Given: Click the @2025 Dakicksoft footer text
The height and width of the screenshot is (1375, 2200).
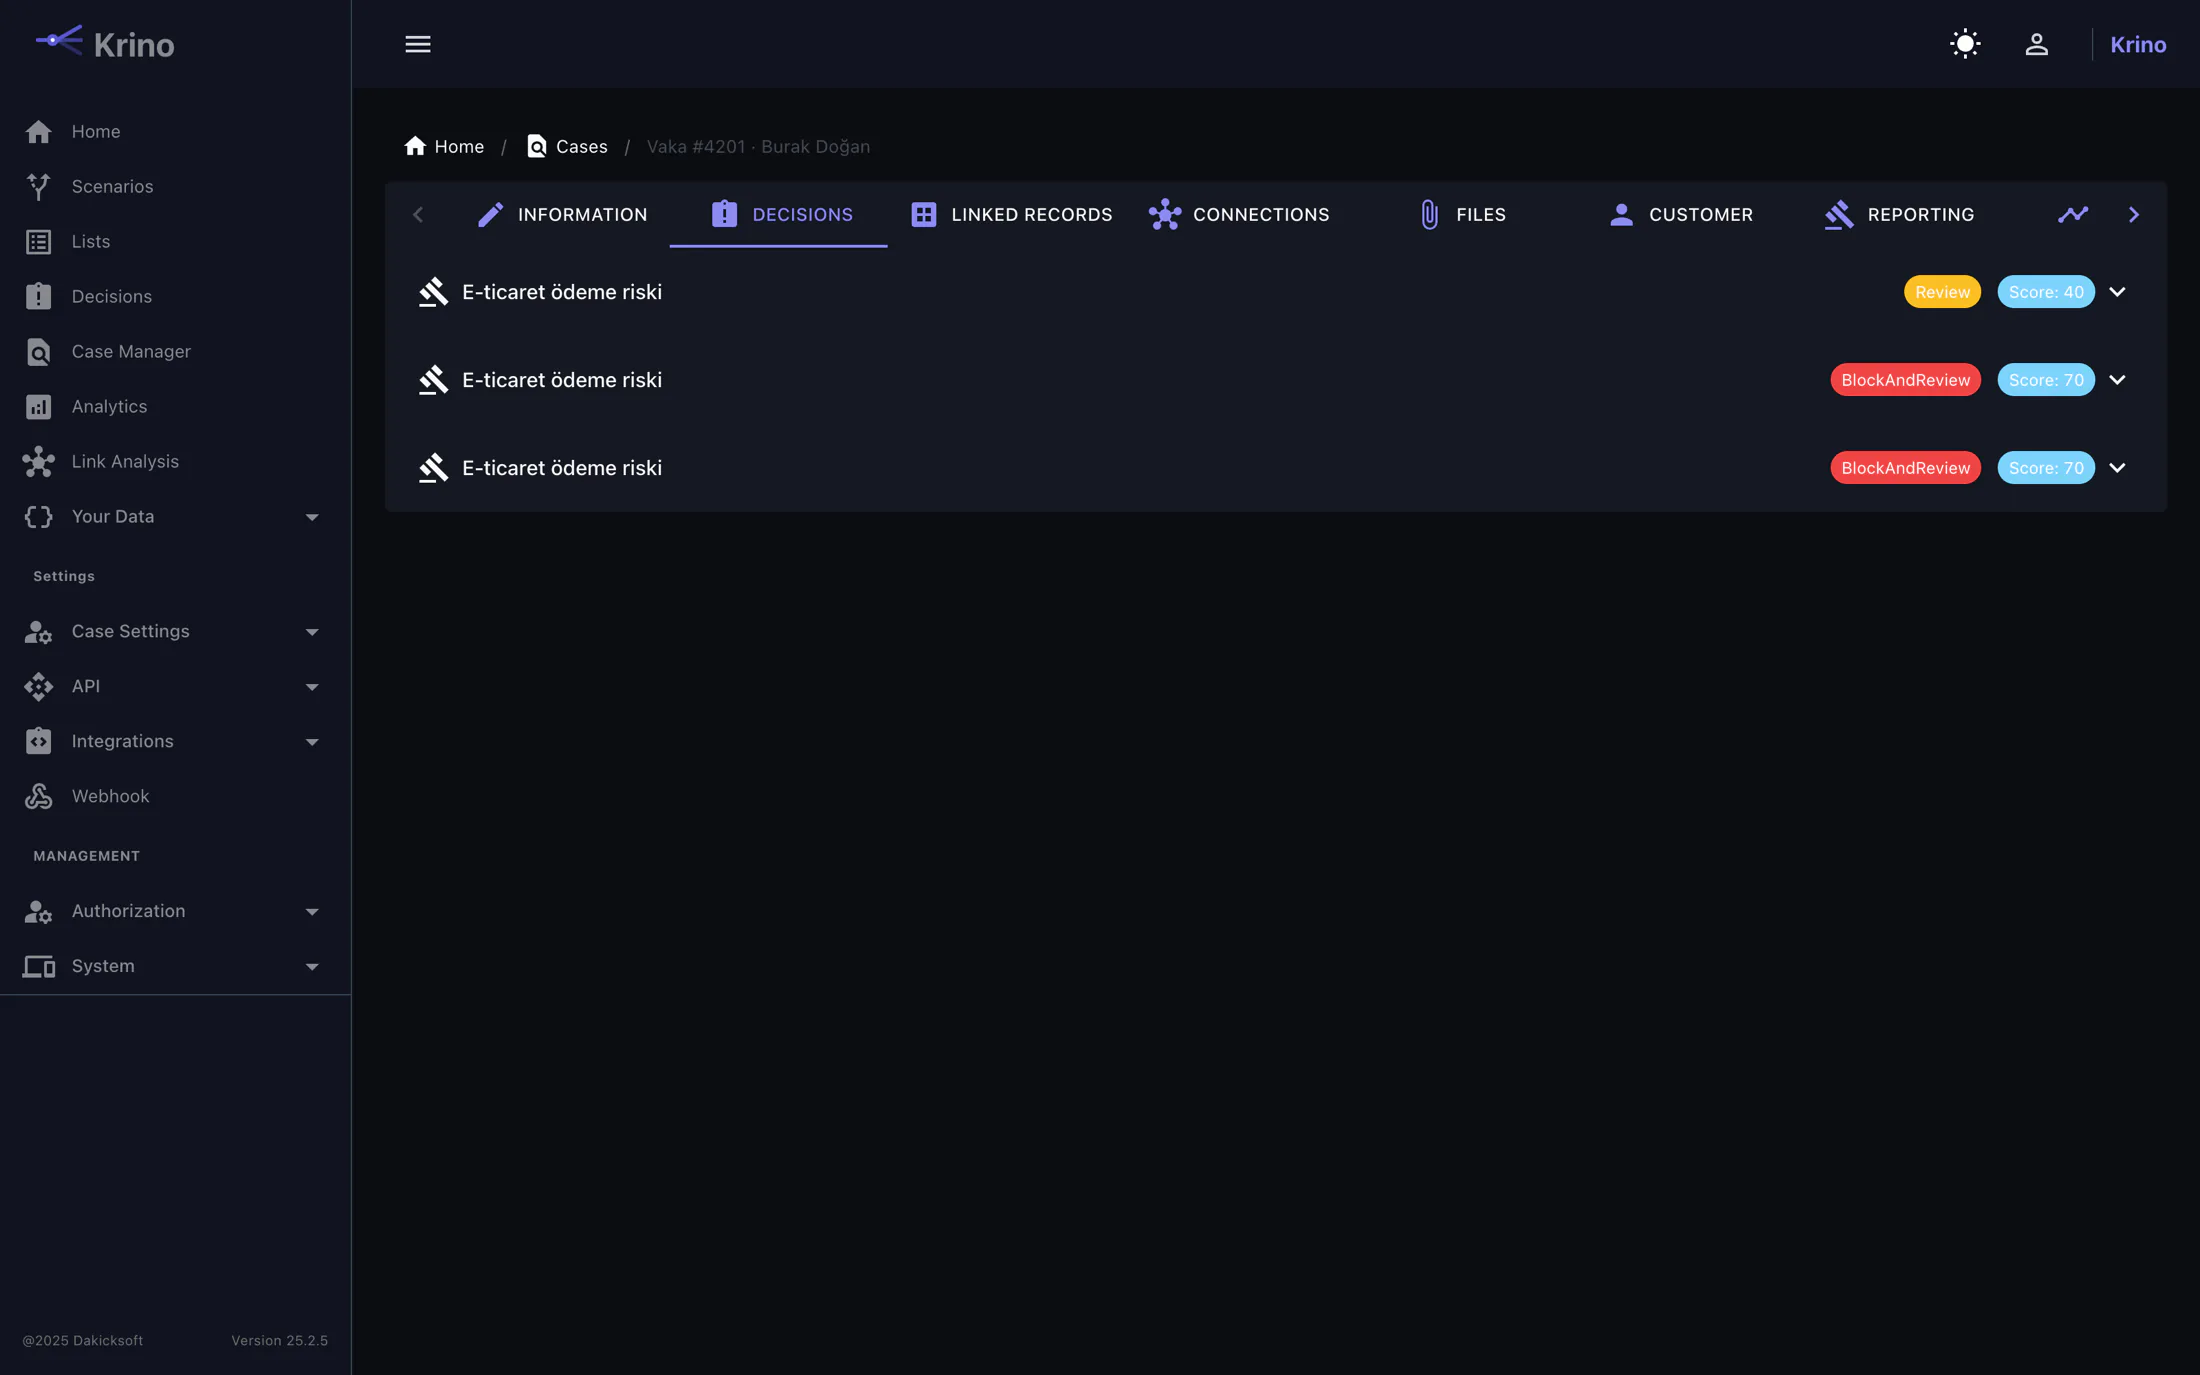Looking at the screenshot, I should pyautogui.click(x=83, y=1340).
